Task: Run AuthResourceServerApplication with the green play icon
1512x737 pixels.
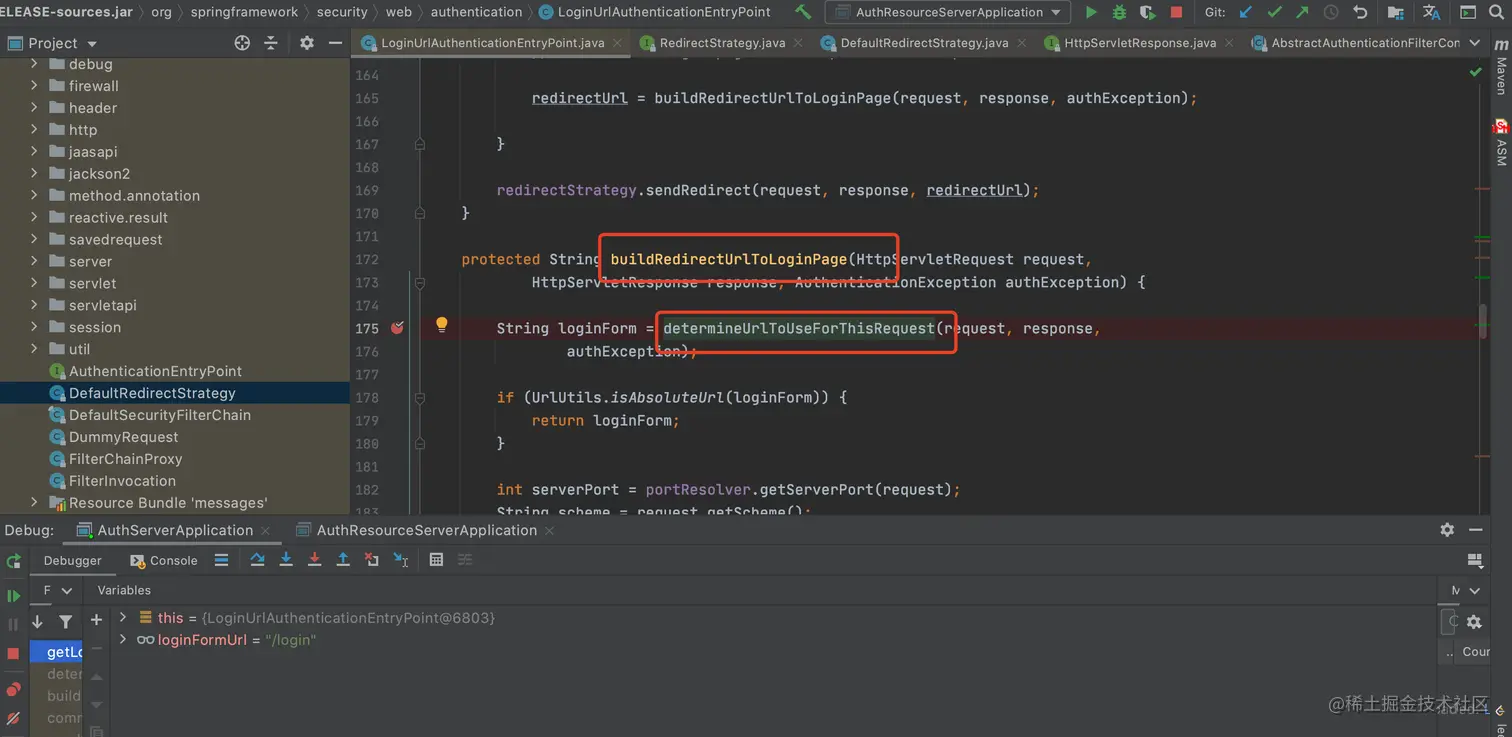Action: (1091, 12)
